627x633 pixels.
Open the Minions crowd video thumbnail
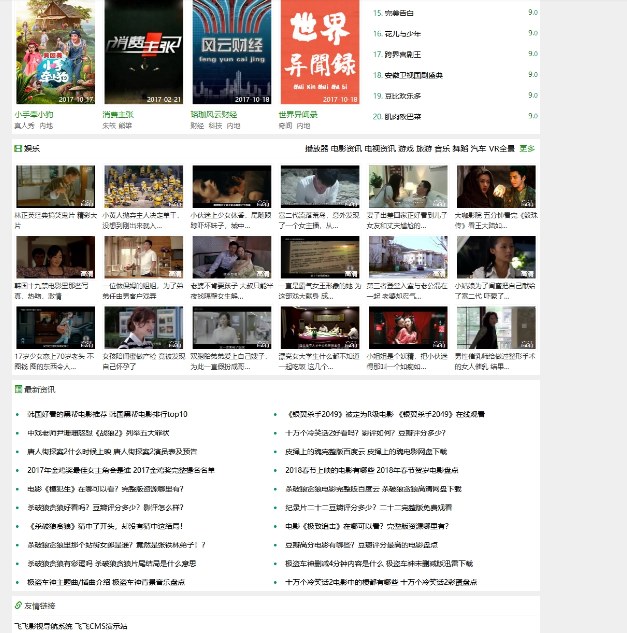143,187
